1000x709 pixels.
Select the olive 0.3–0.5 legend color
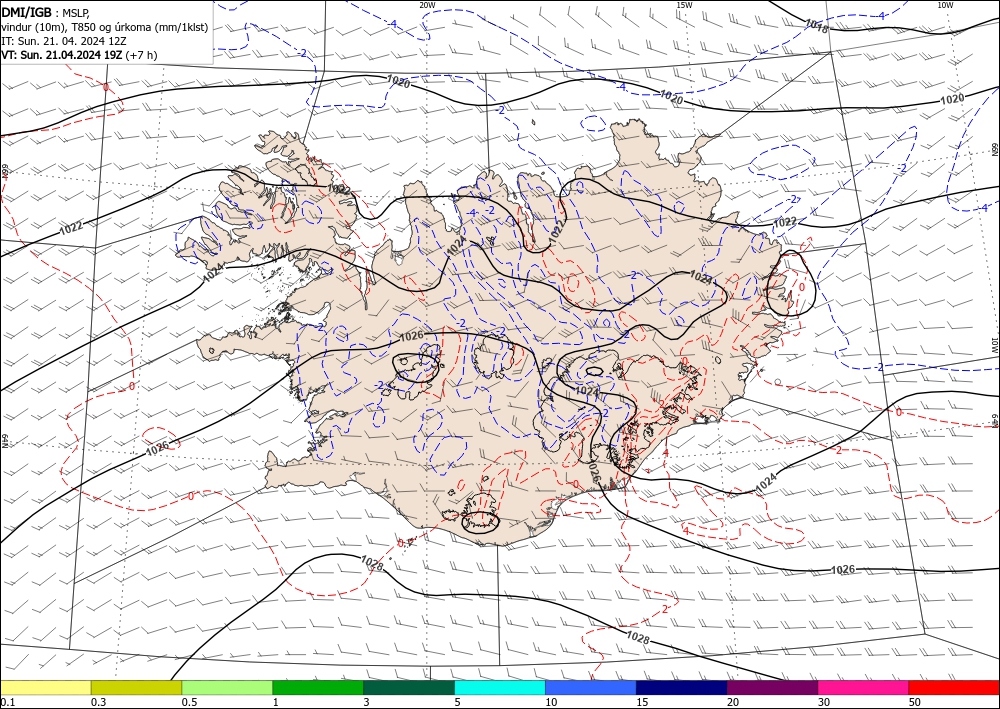coord(136,687)
